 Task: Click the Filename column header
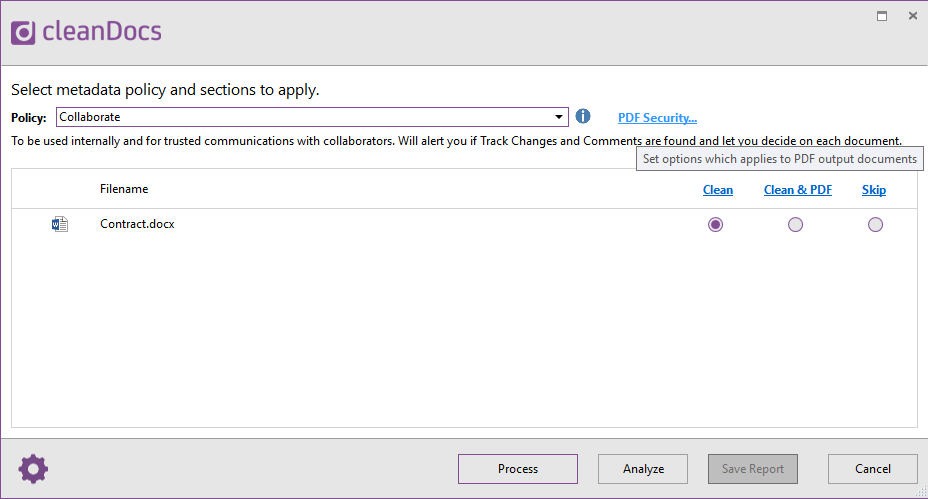124,189
